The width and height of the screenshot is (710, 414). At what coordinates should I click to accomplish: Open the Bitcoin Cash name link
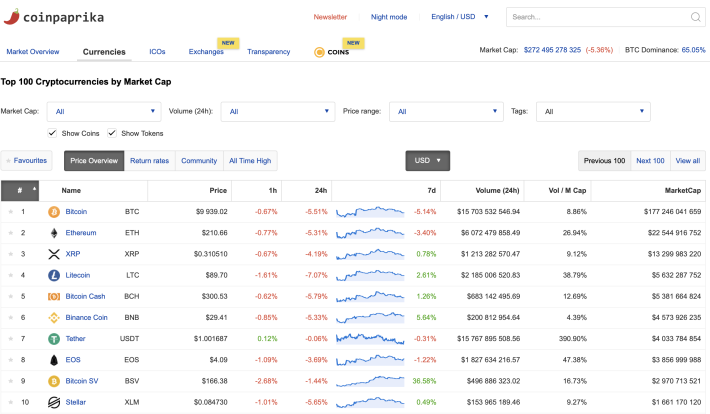pyautogui.click(x=85, y=296)
